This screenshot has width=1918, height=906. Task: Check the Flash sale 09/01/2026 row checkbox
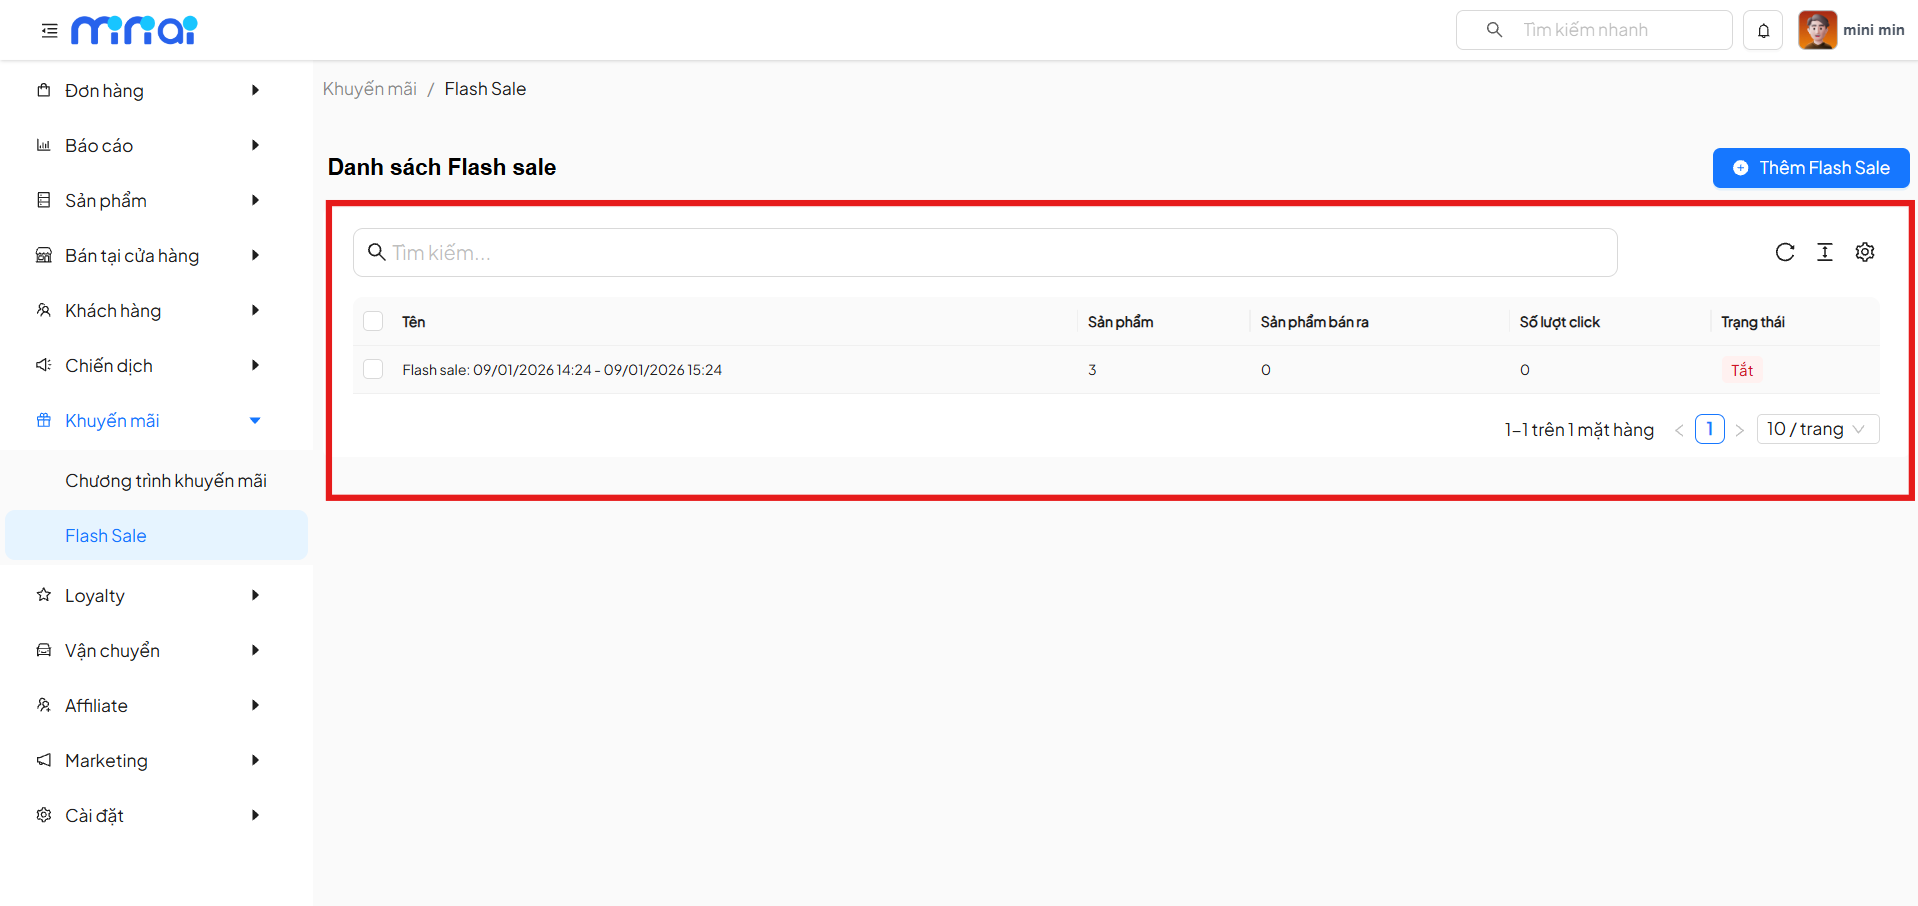[x=373, y=369]
